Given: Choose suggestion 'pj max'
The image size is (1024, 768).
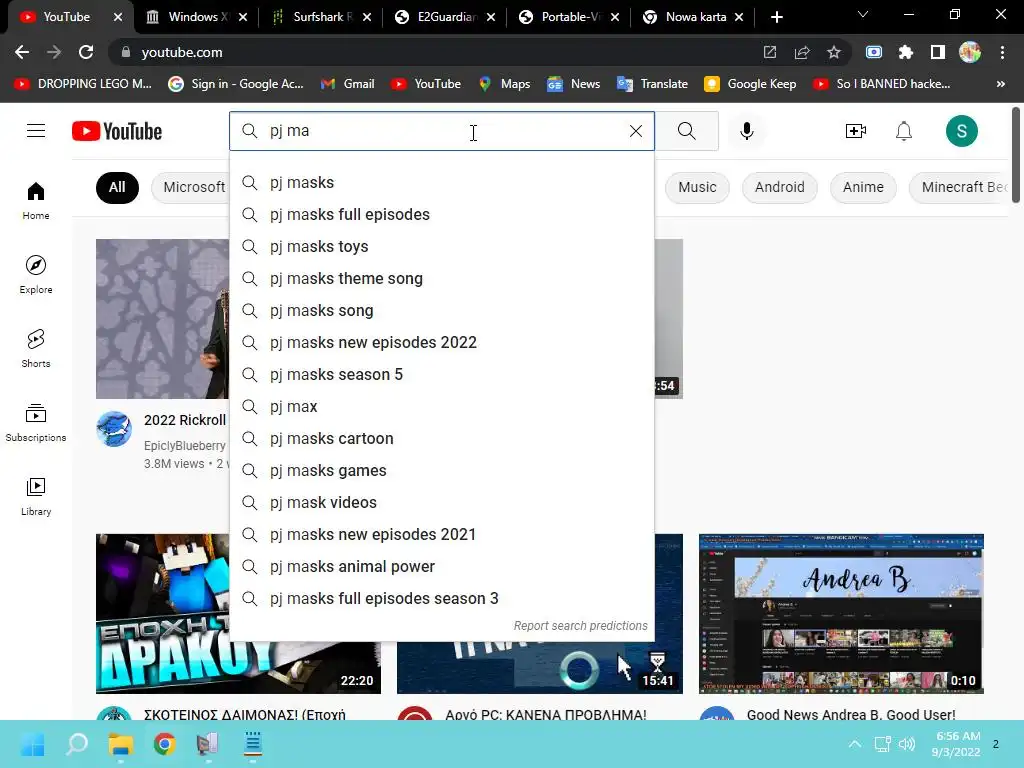Looking at the screenshot, I should tap(441, 406).
